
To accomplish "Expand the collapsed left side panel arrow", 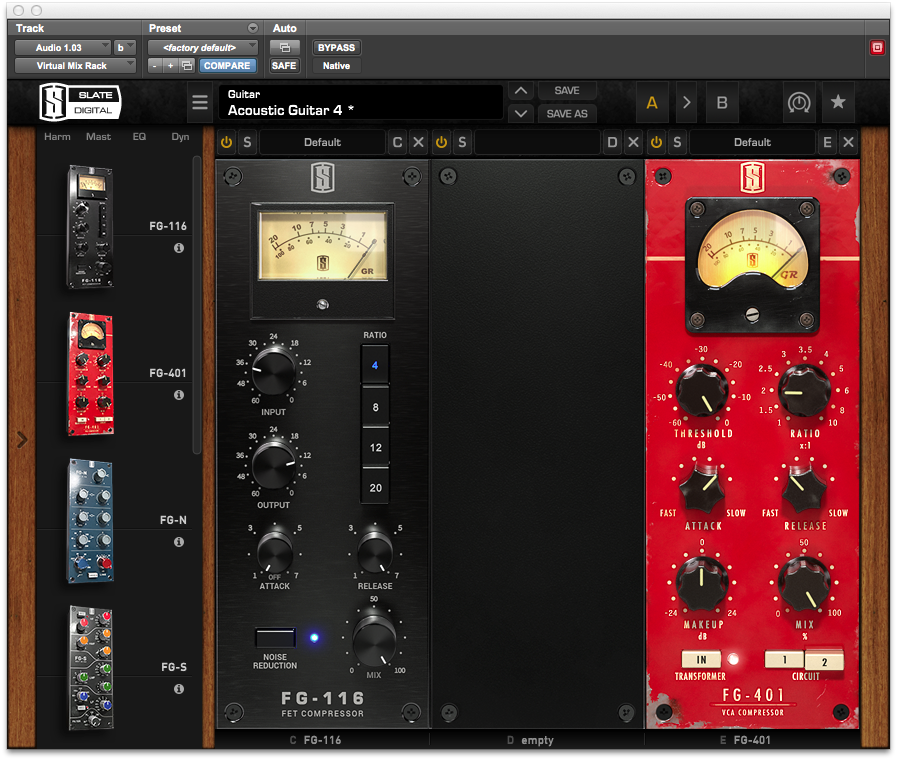I will 22,439.
